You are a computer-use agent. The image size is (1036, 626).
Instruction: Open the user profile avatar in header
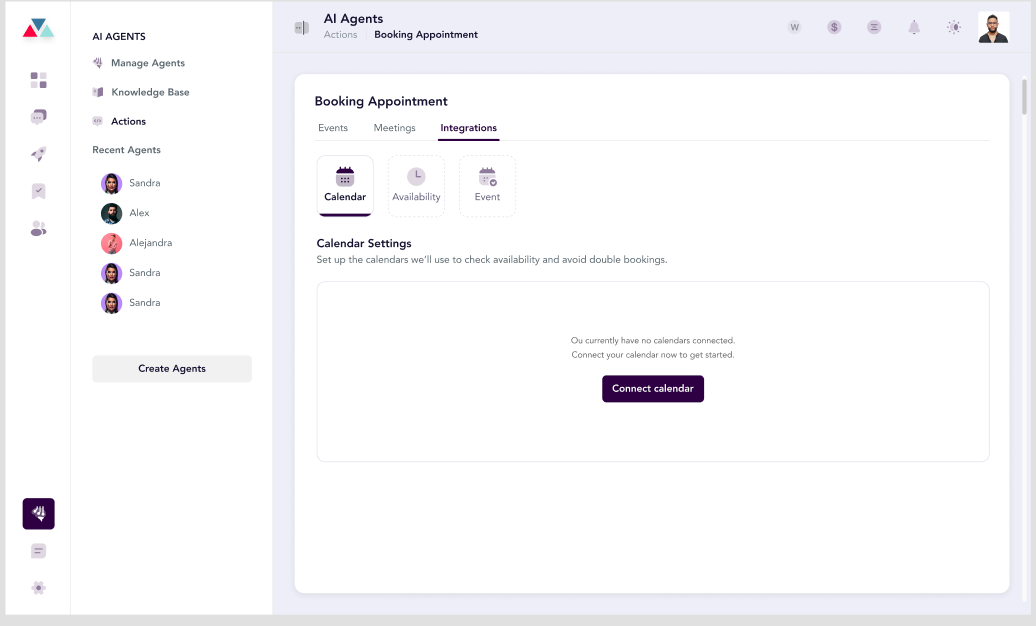993,28
